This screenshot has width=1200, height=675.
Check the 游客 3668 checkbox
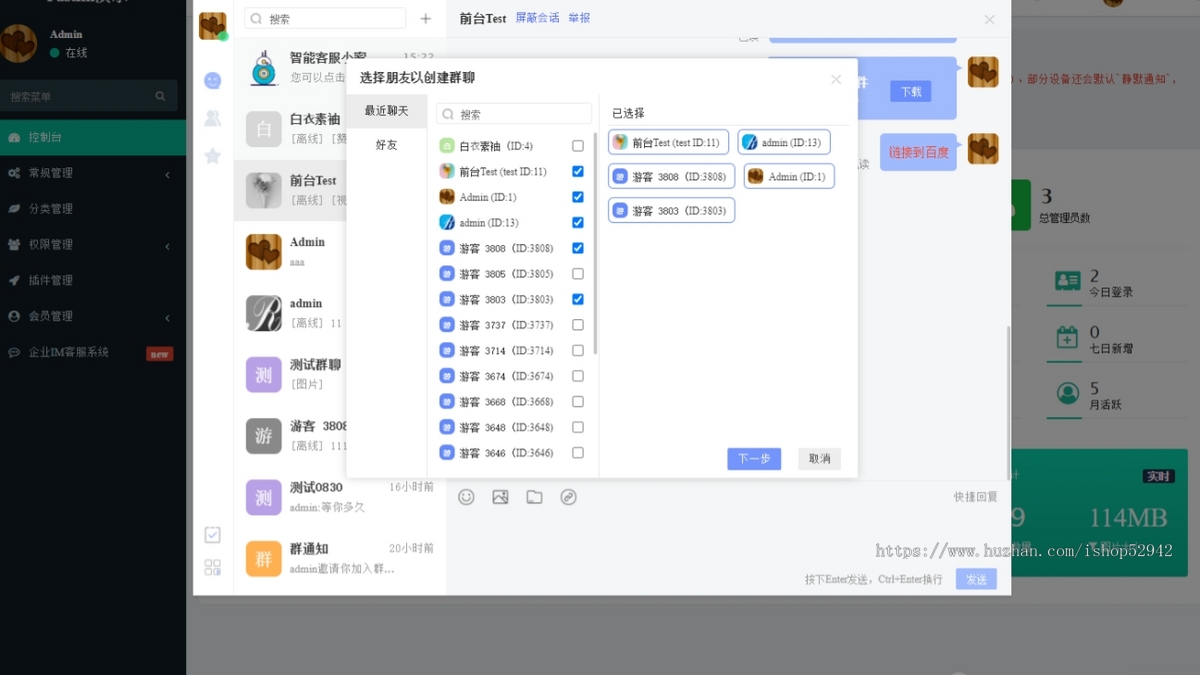578,402
